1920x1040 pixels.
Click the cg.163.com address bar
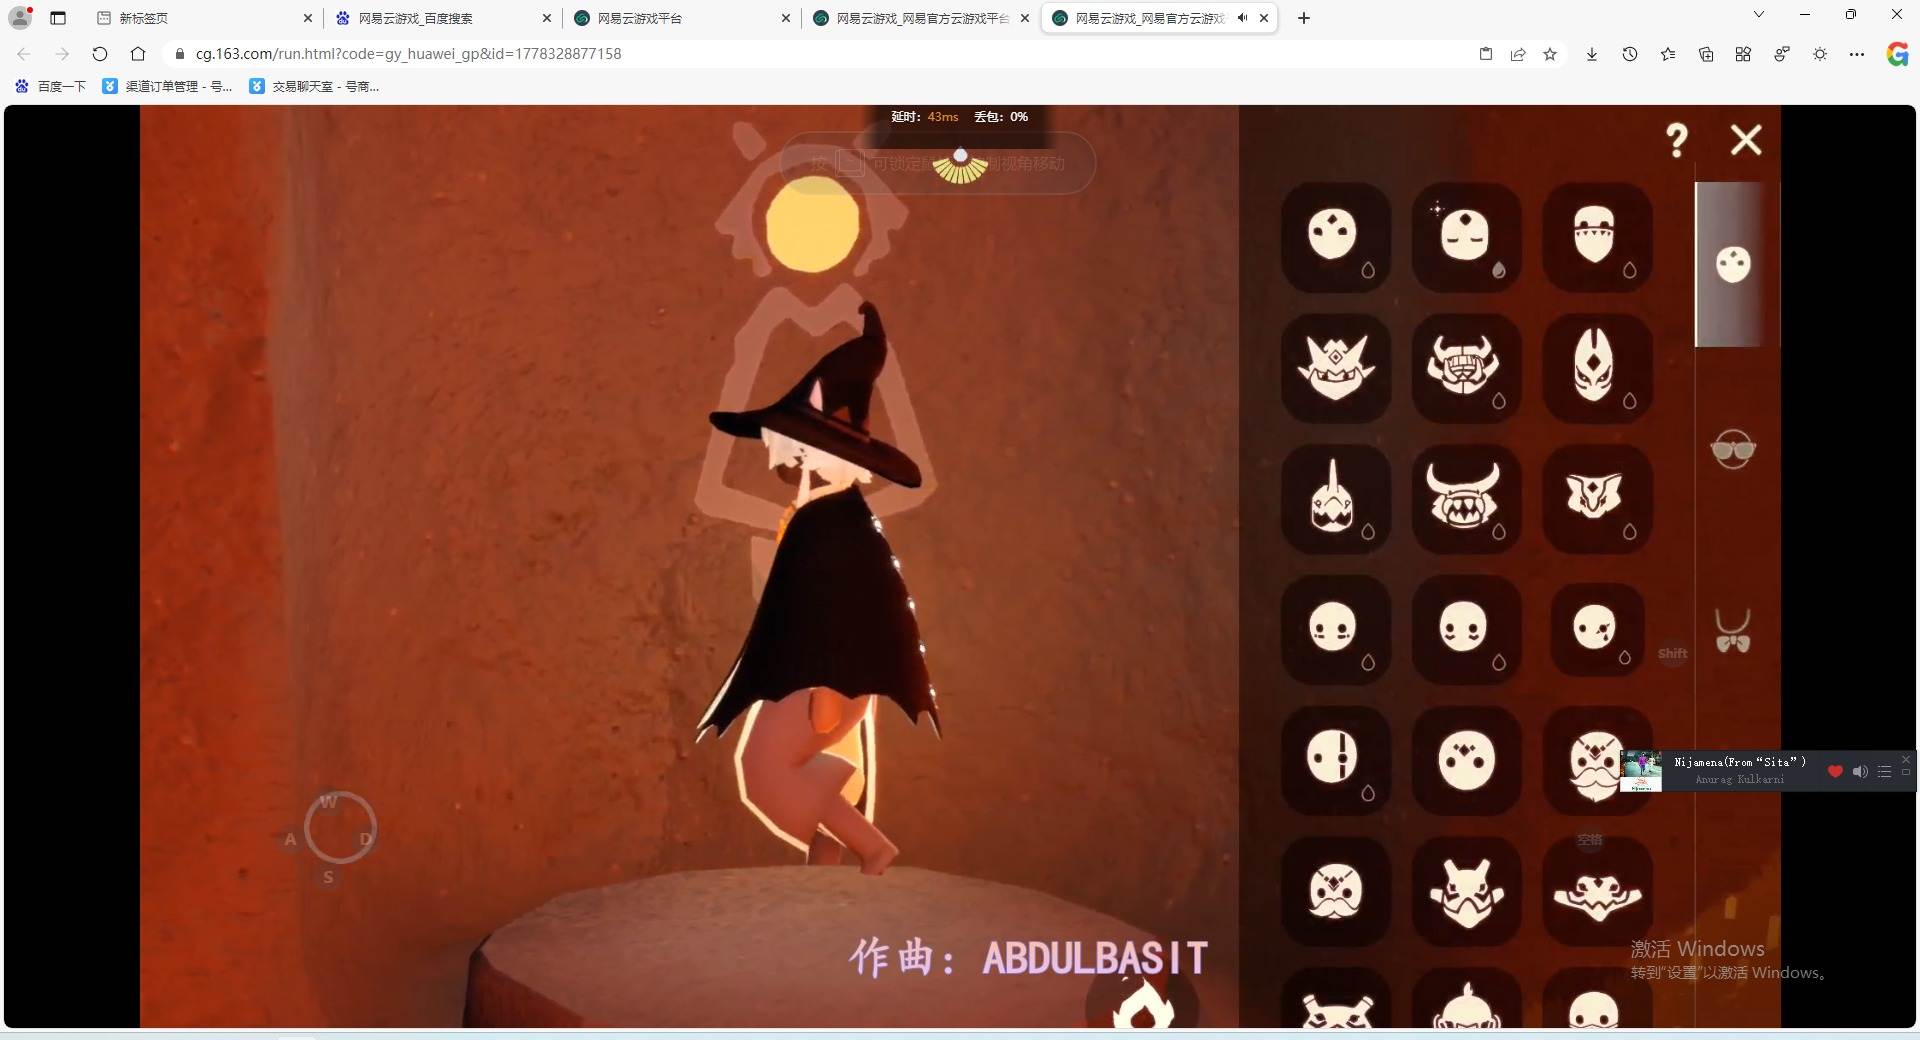(820, 54)
